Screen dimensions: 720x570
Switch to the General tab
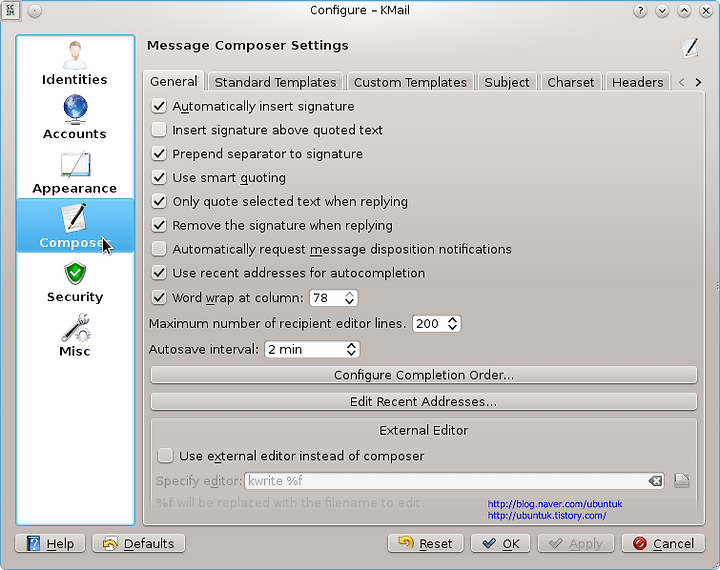coord(174,82)
